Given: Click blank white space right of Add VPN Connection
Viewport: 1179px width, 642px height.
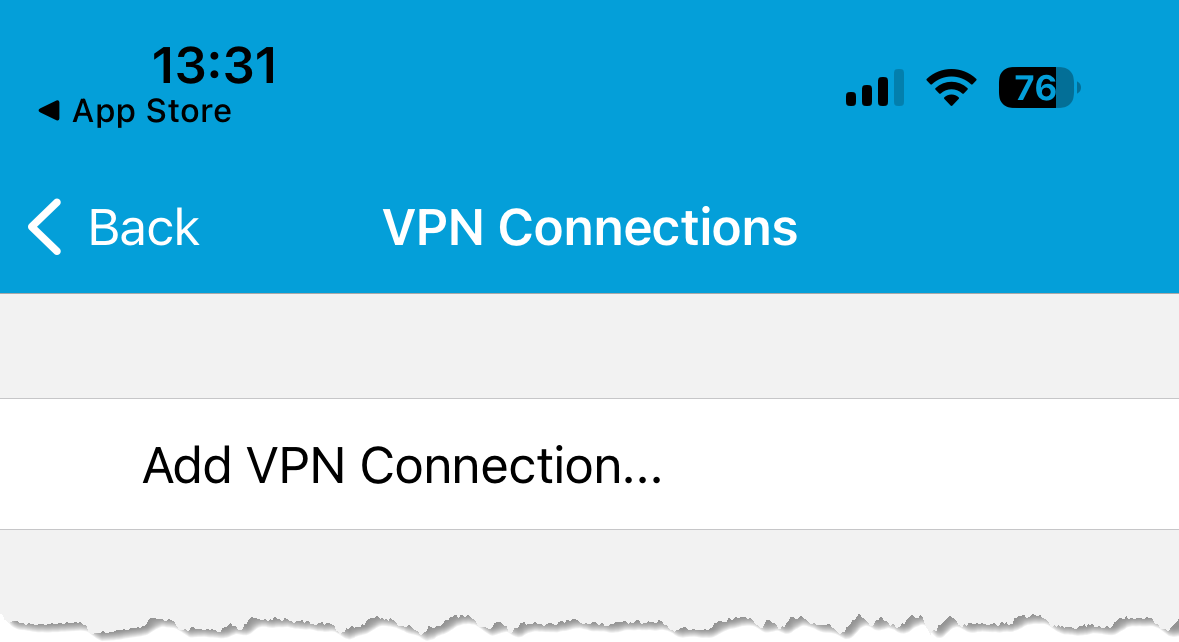Looking at the screenshot, I should pos(917,465).
